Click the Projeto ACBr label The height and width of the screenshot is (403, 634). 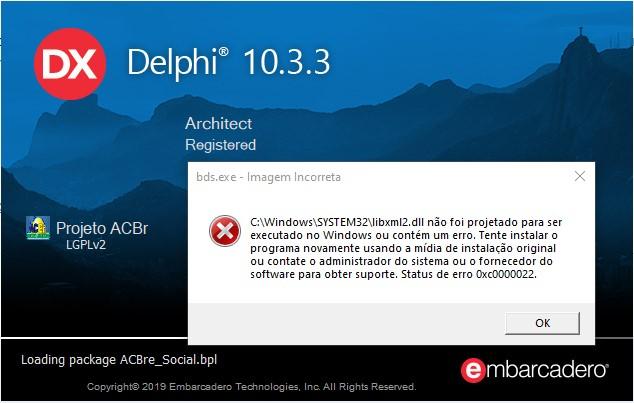(x=102, y=228)
